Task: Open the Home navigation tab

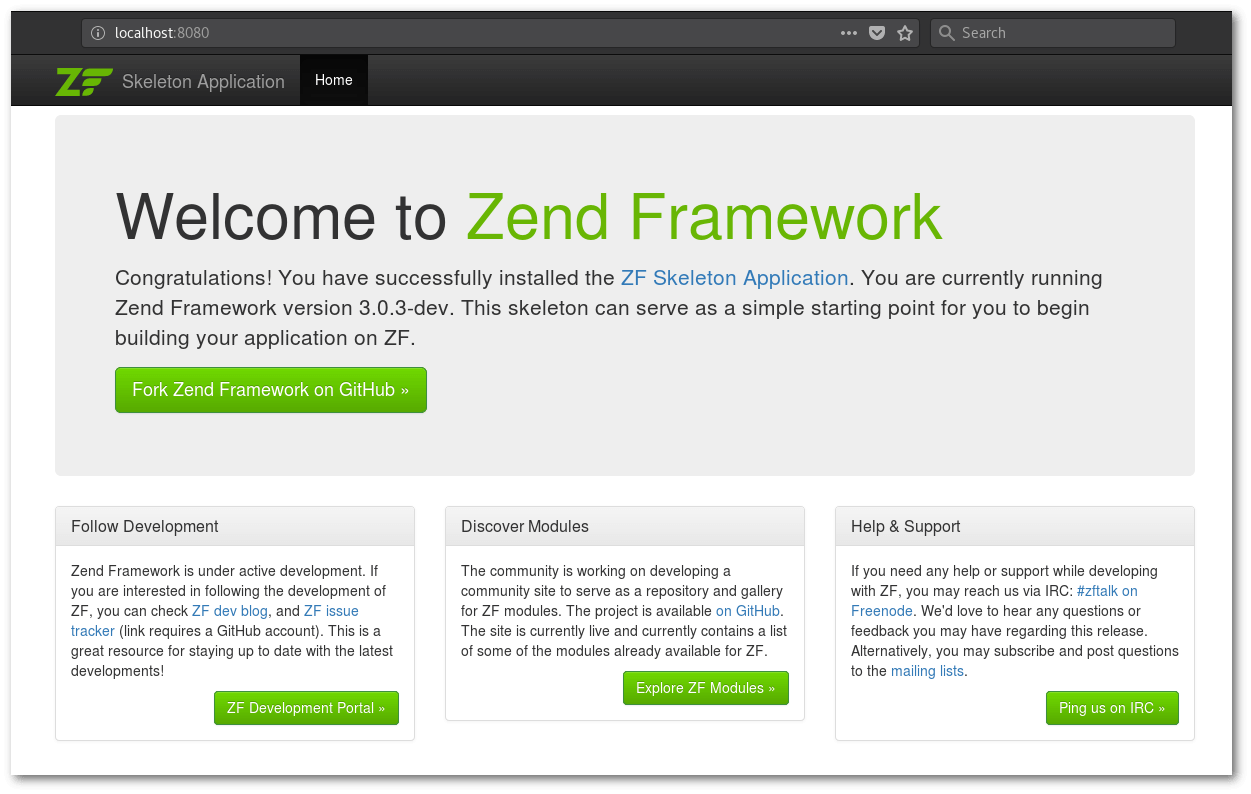Action: pos(334,80)
